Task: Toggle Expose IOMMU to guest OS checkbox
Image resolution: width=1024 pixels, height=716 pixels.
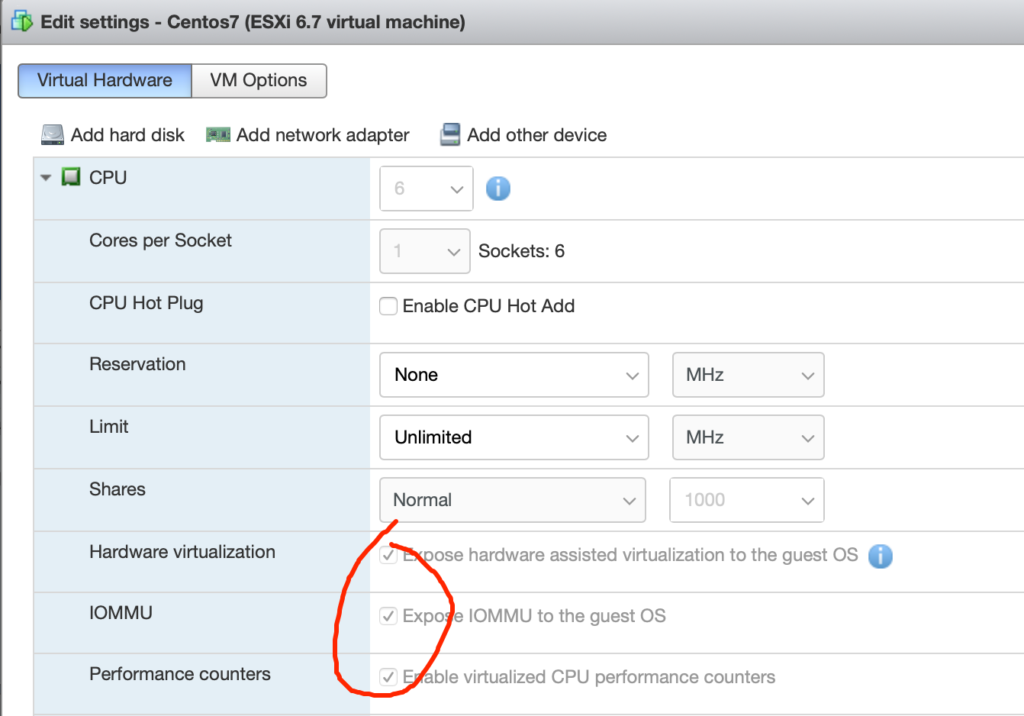Action: [x=388, y=616]
